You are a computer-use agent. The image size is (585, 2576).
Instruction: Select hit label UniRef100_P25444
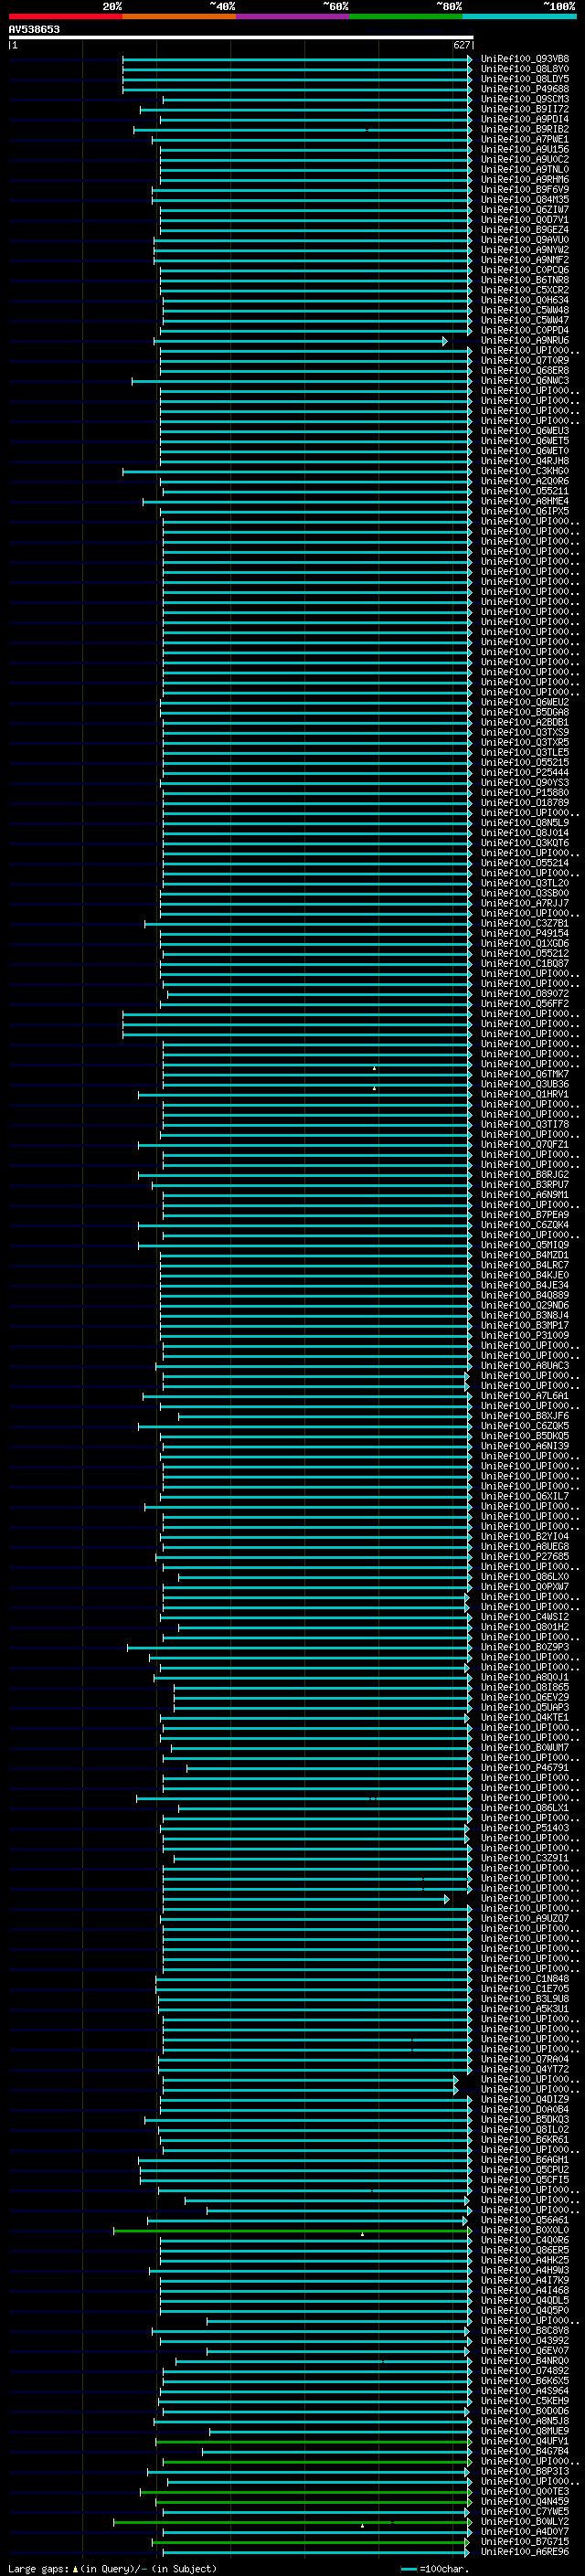click(525, 772)
